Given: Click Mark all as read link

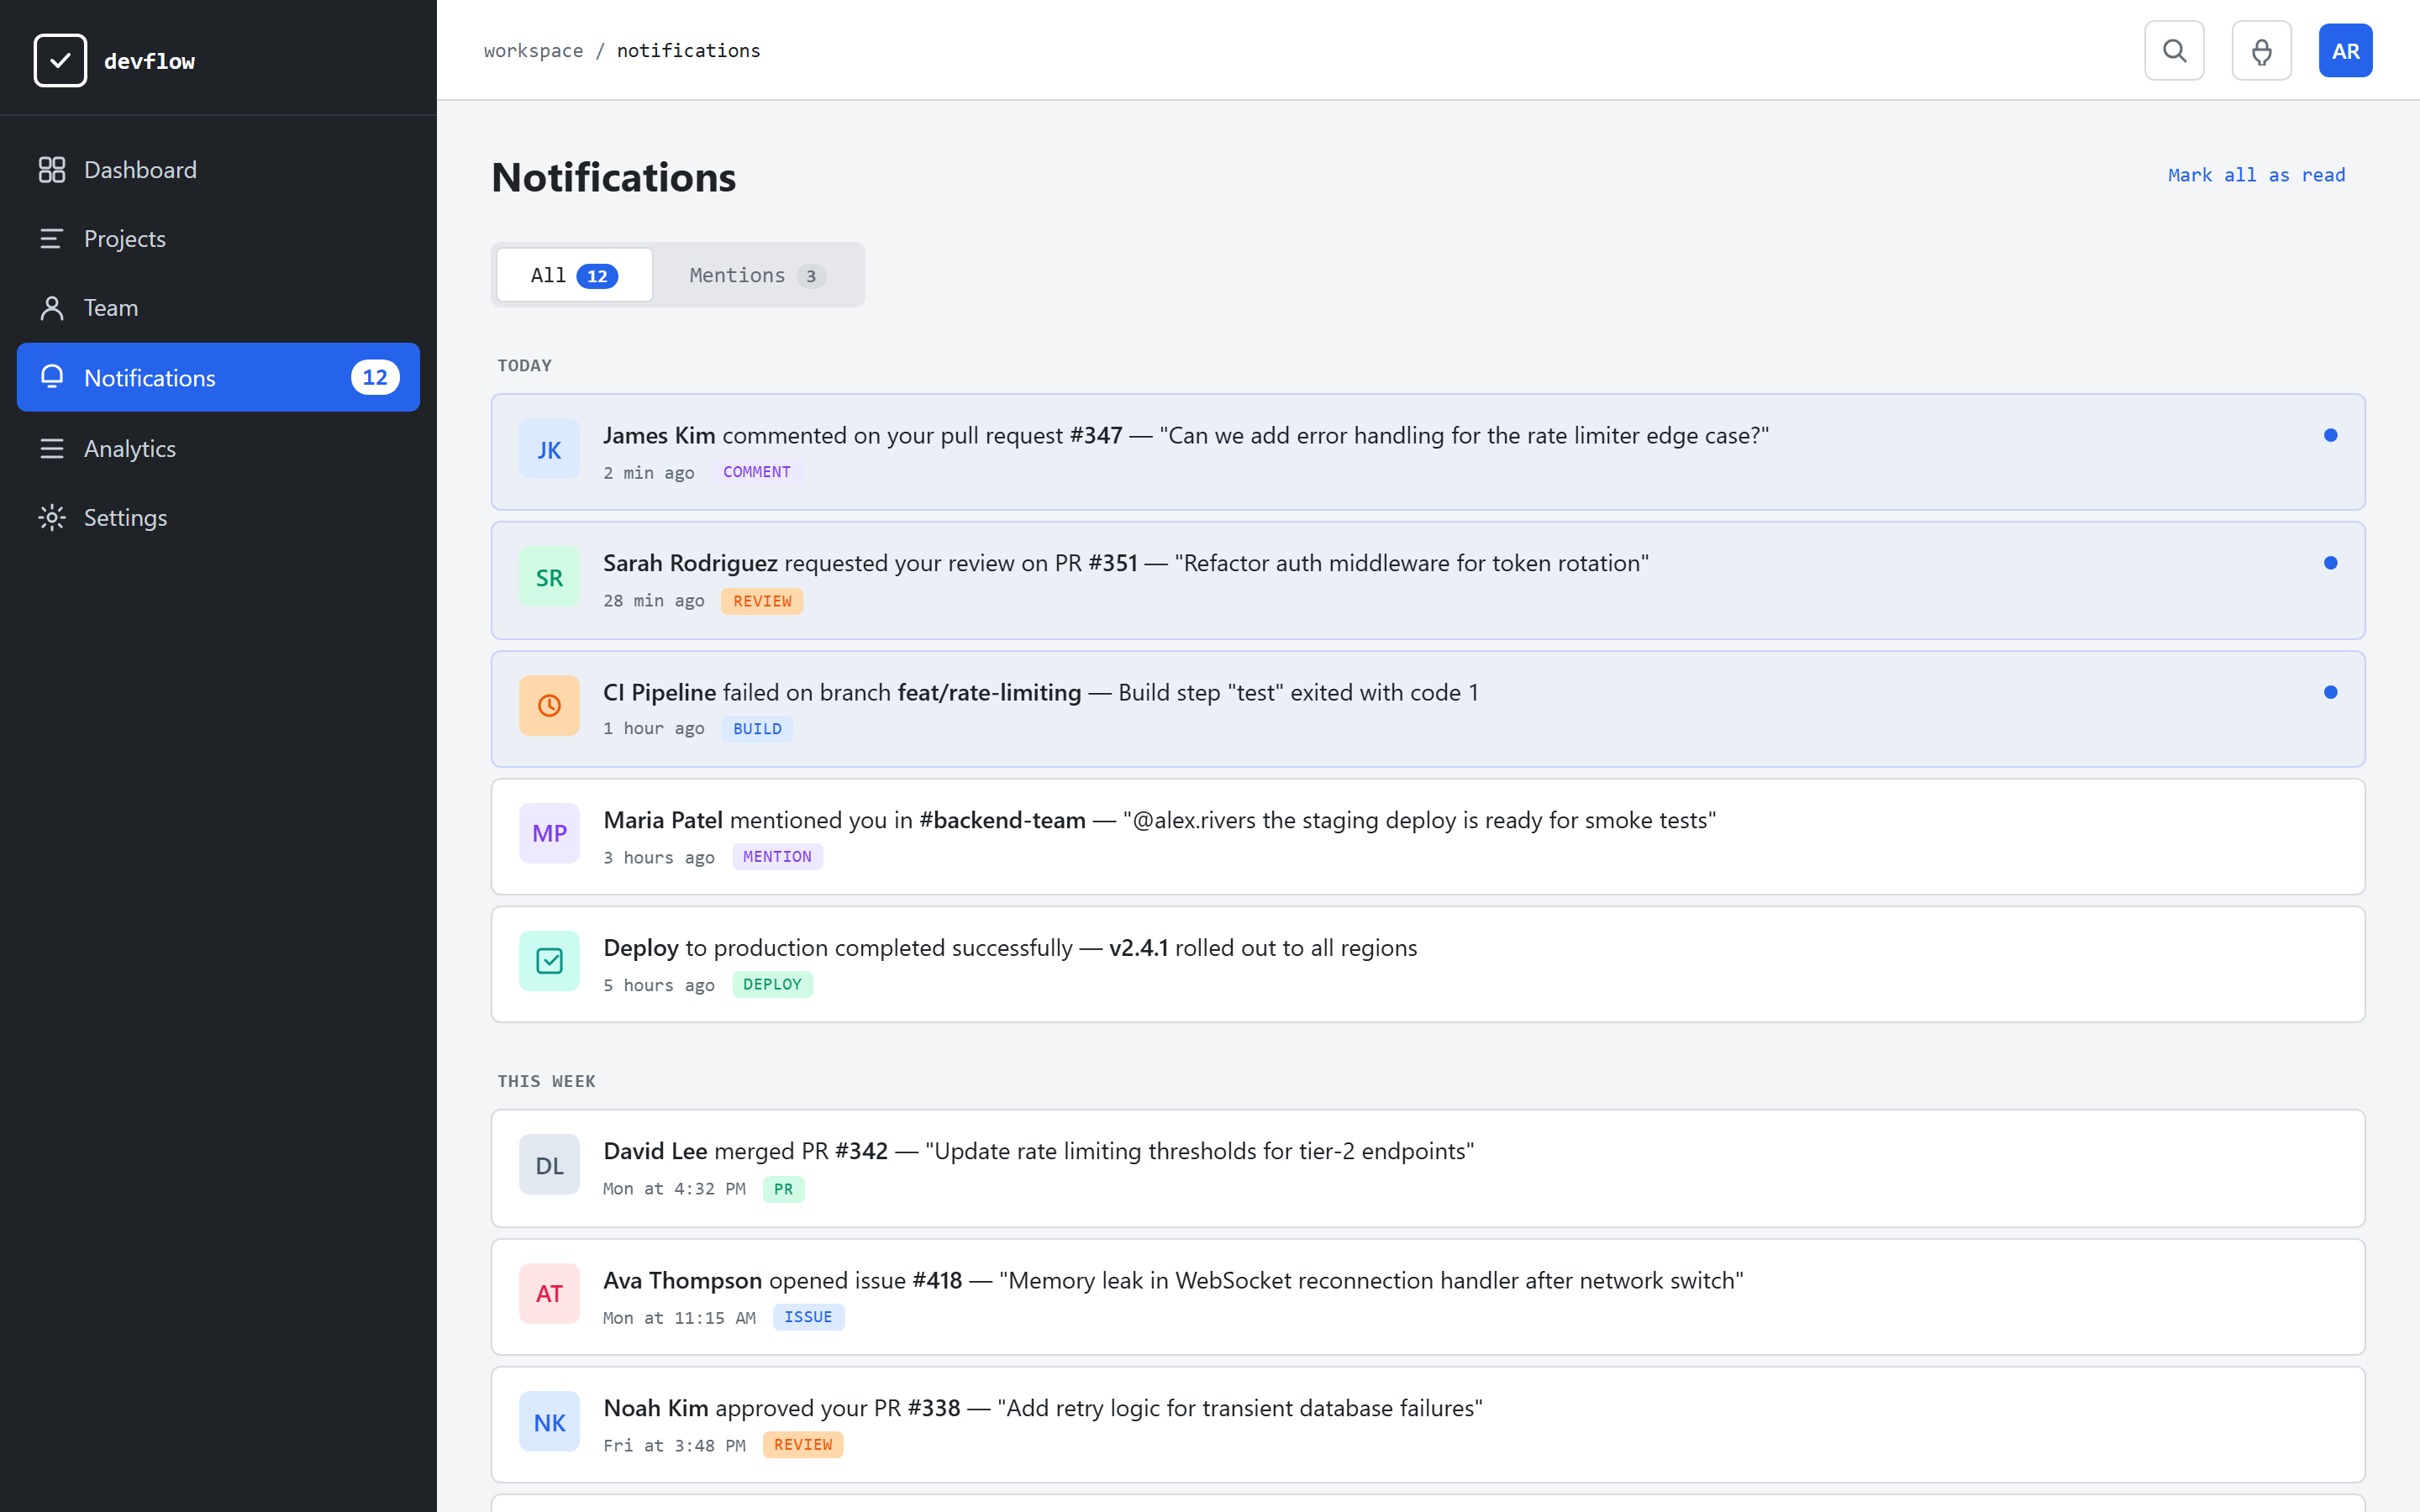Looking at the screenshot, I should coord(2256,175).
